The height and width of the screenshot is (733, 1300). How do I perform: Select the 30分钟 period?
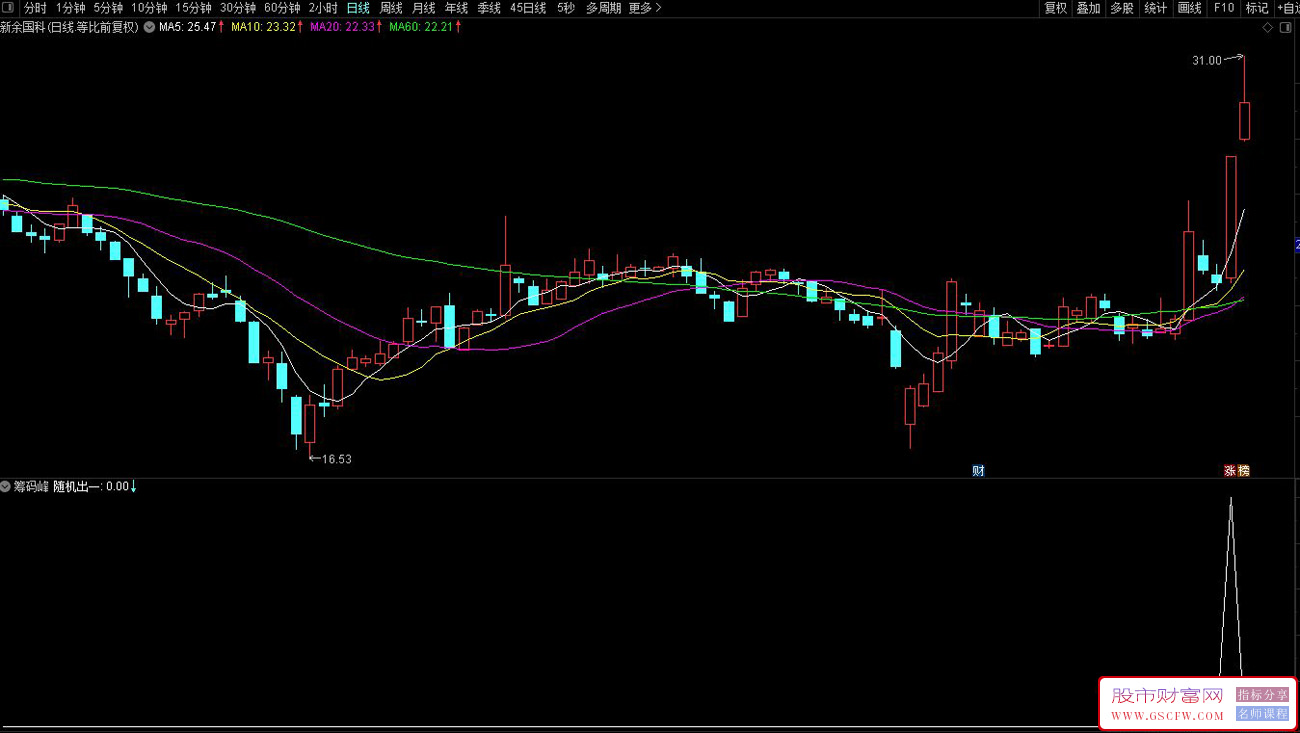238,8
